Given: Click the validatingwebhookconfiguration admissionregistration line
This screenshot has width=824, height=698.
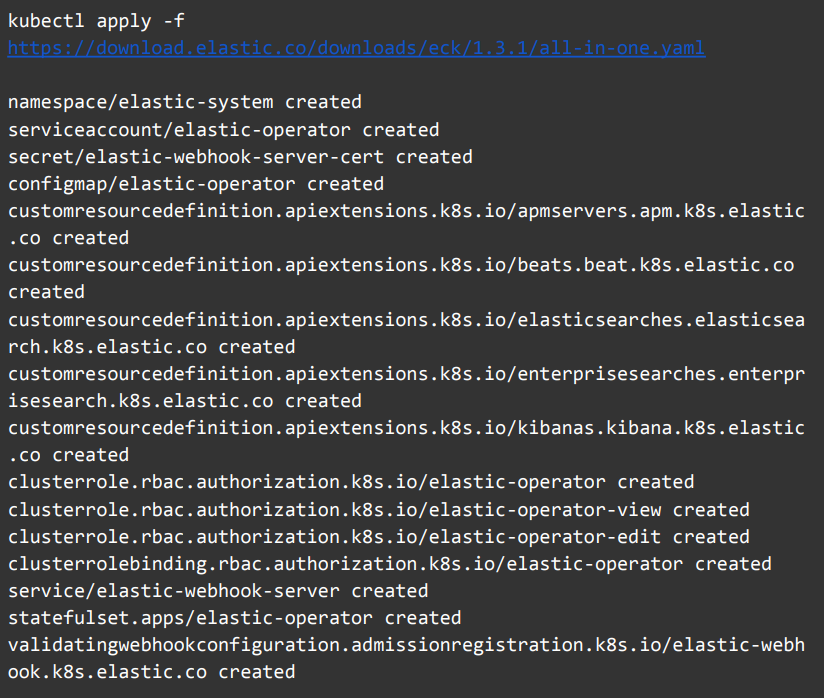Looking at the screenshot, I should click(x=406, y=645).
